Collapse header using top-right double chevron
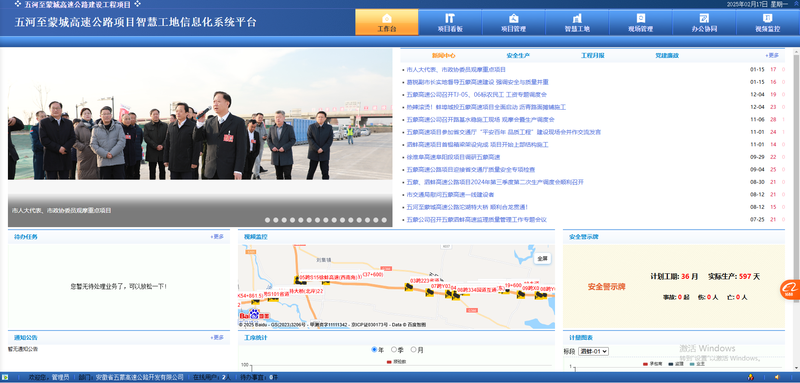This screenshot has height=383, width=800. click(x=796, y=3)
